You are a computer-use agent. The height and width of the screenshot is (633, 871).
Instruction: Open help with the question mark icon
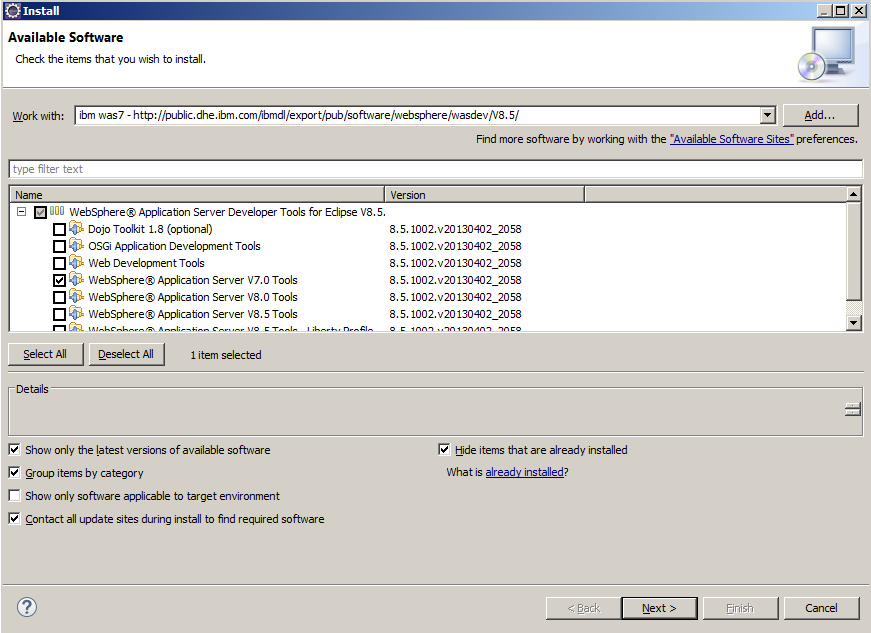click(x=27, y=607)
